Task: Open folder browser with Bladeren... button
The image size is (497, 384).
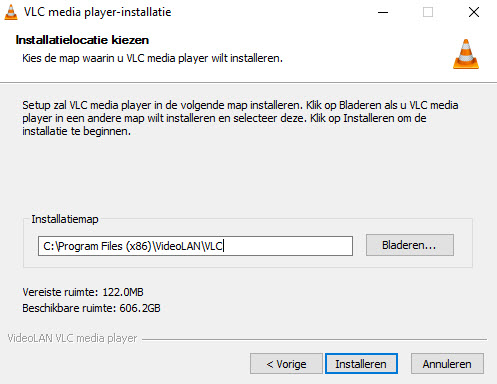Action: point(410,245)
